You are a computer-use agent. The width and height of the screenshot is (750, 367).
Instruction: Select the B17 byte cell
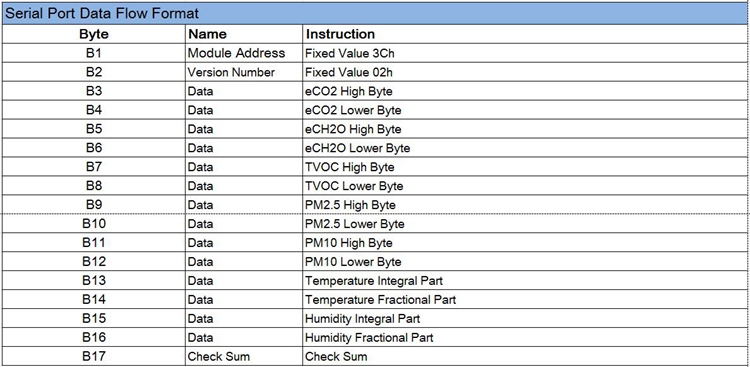(94, 356)
